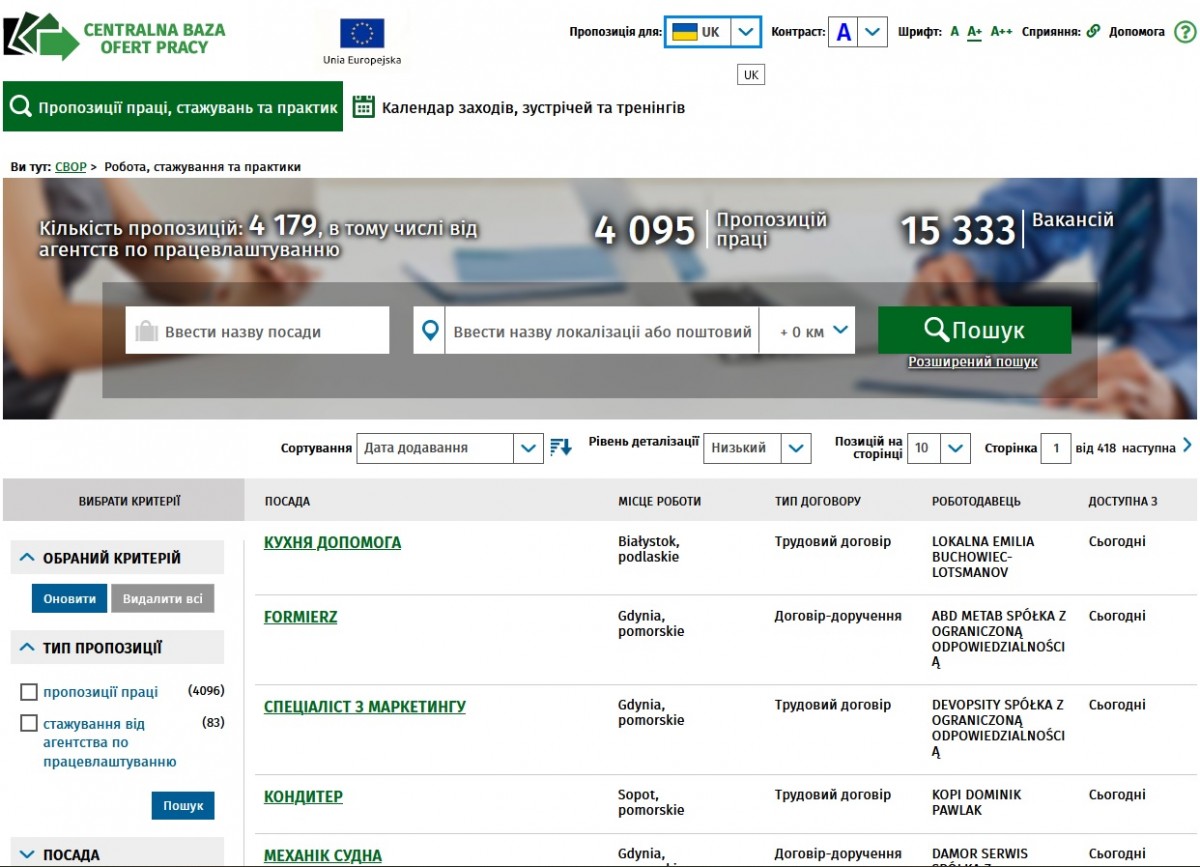Click Białystok, podlaskie location cell
Screen dimensions: 1200x867
point(649,549)
